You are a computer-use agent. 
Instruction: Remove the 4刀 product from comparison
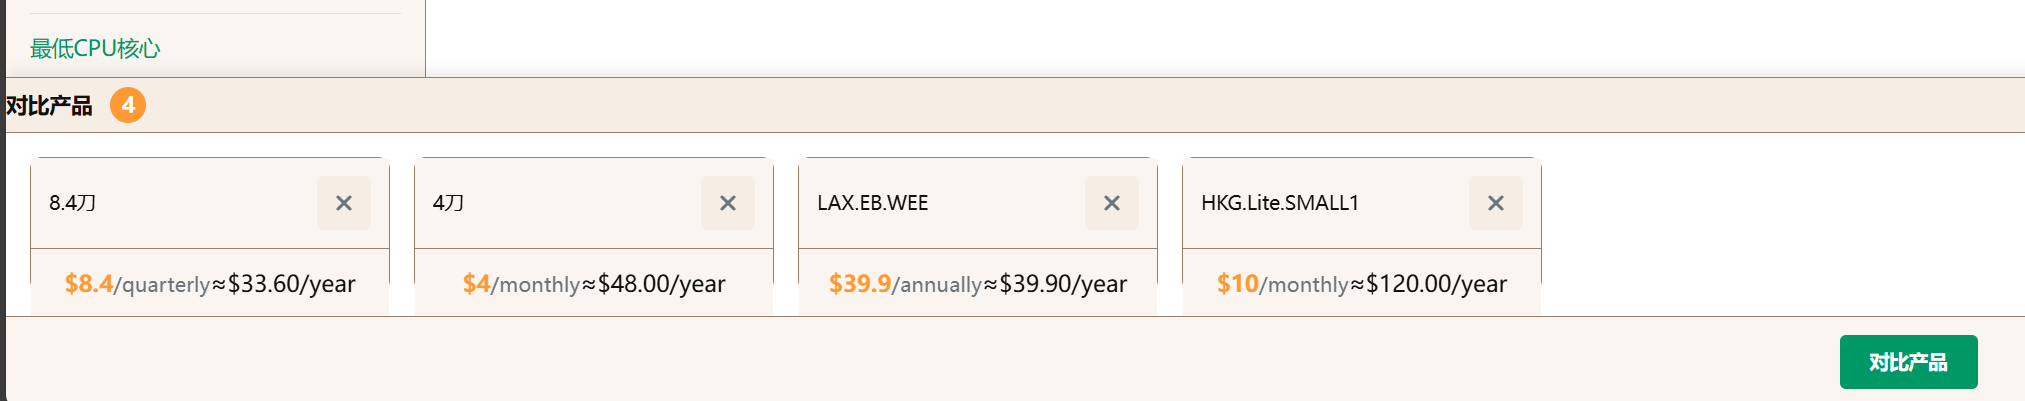(x=728, y=203)
